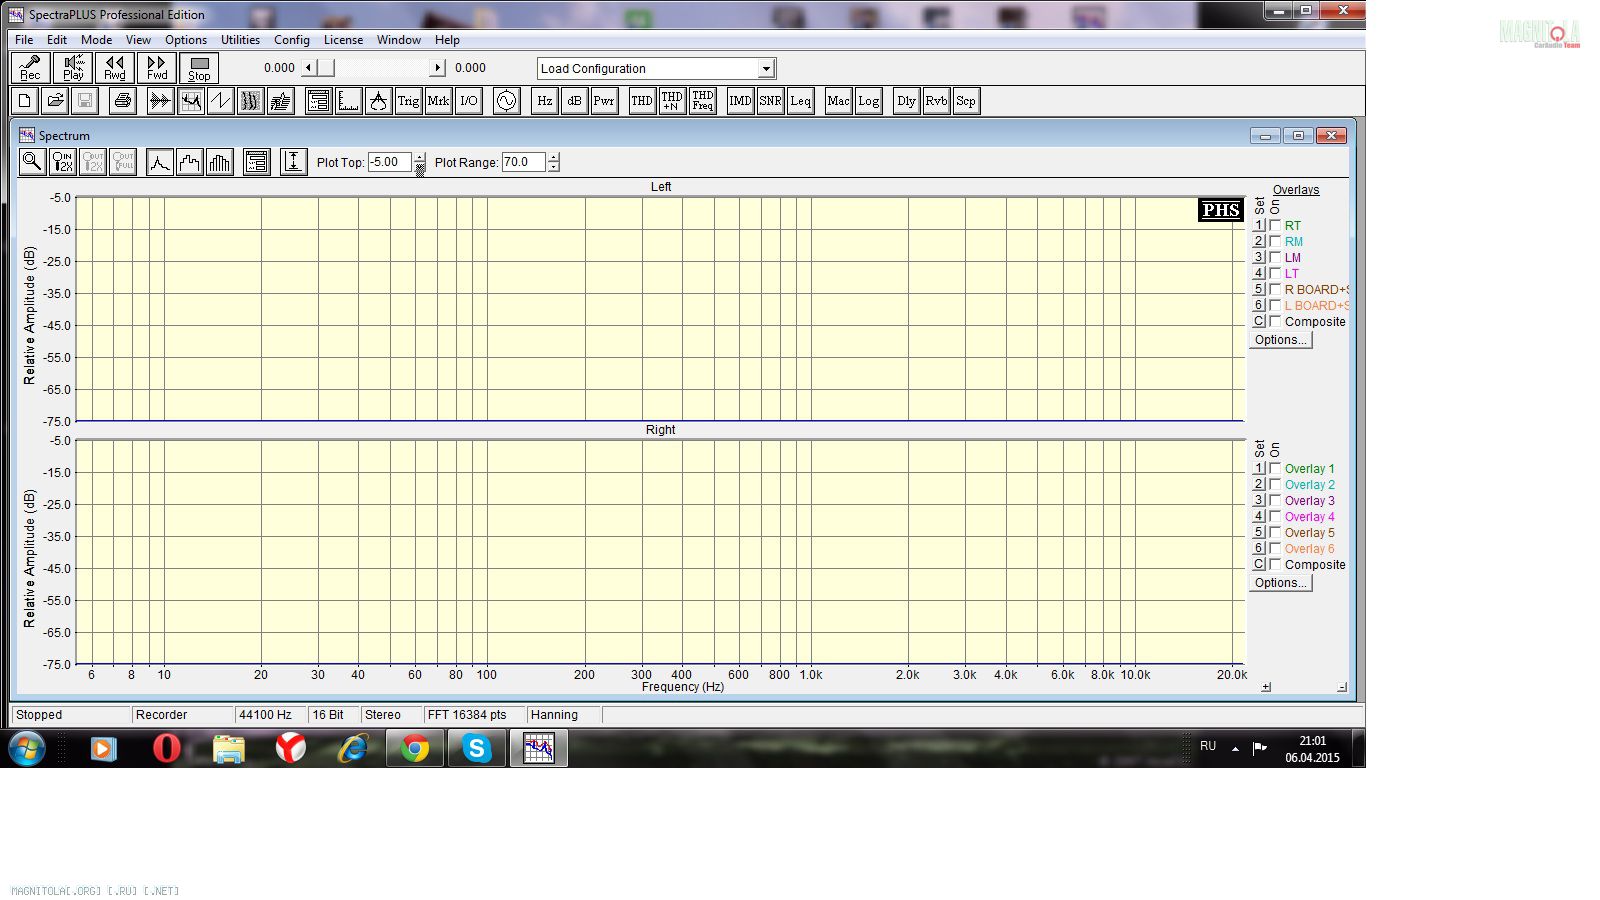1600x900 pixels.
Task: Click the Scp stereo phase scope button
Action: 966,101
